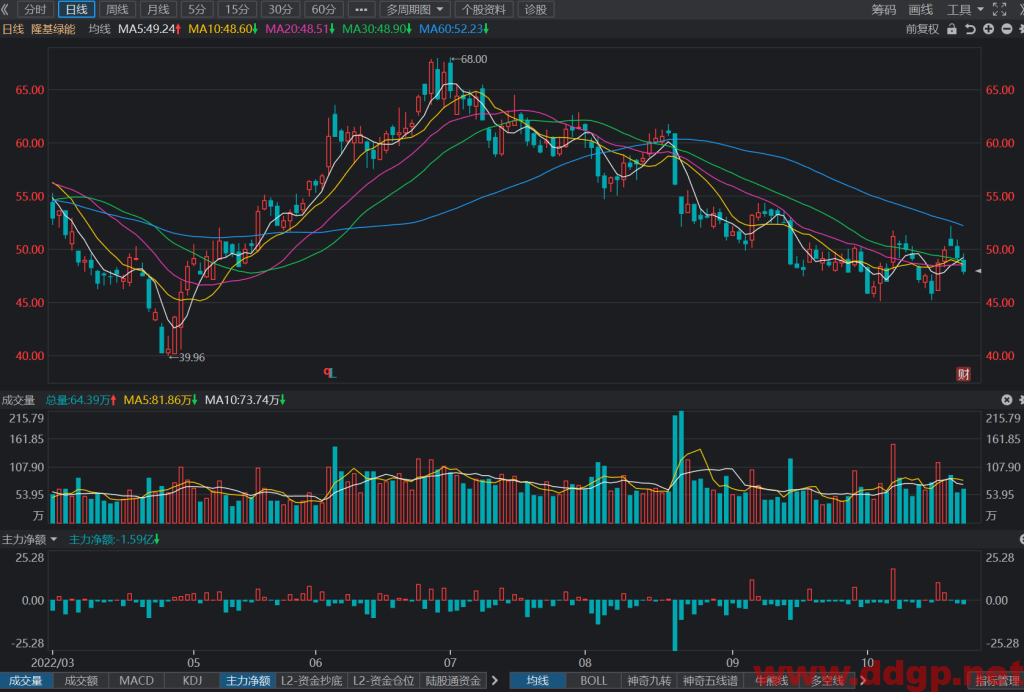Click the 2022/03 date axis label
Screen dimensions: 1024x692
(53, 662)
